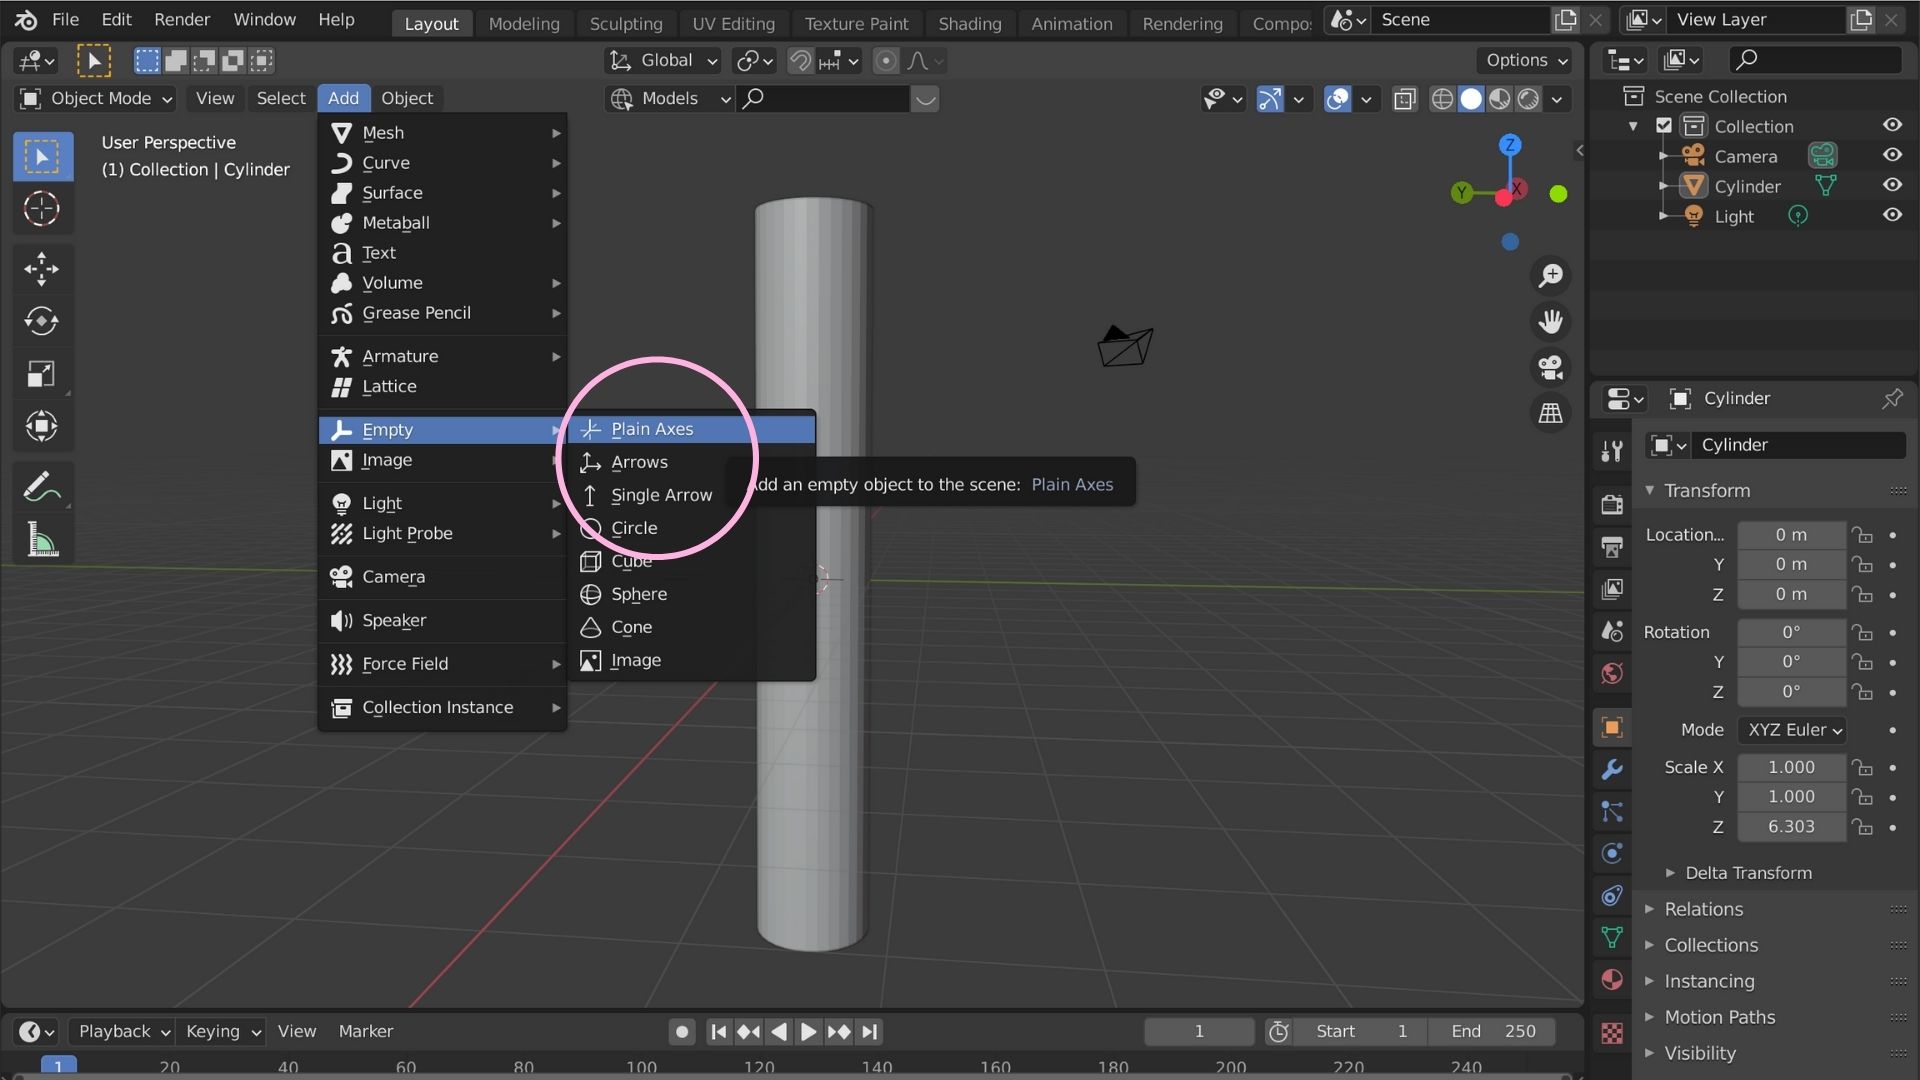1920x1080 pixels.
Task: Collapse the Collection tree item
Action: (1634, 126)
